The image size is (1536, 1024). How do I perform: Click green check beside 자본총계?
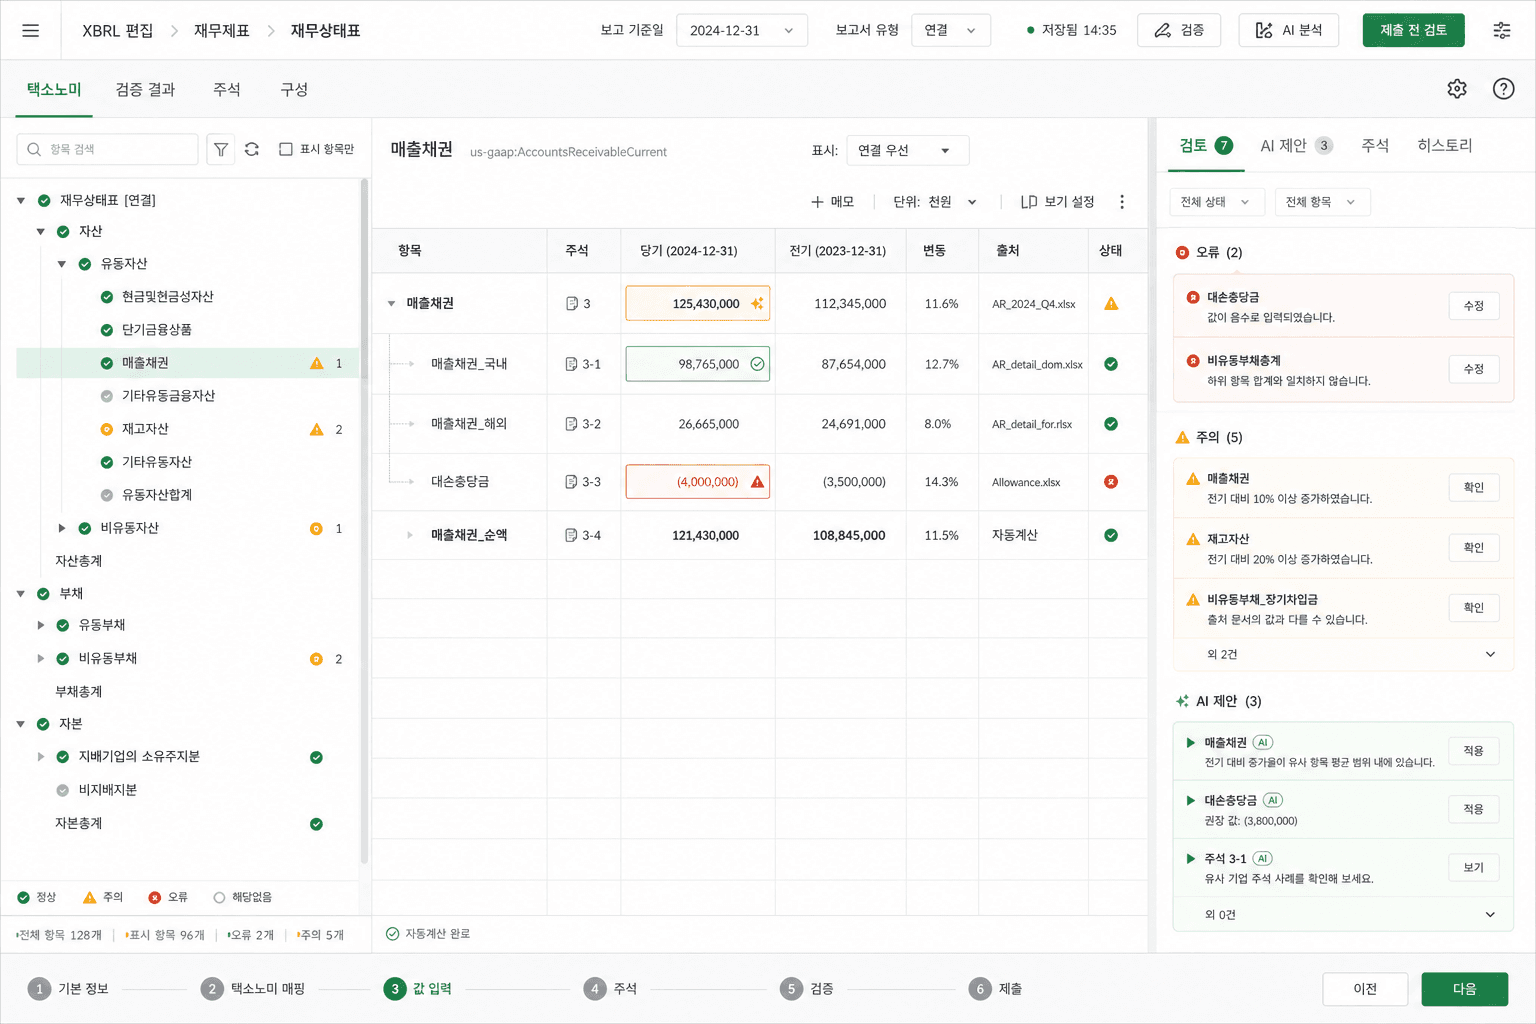pos(316,824)
